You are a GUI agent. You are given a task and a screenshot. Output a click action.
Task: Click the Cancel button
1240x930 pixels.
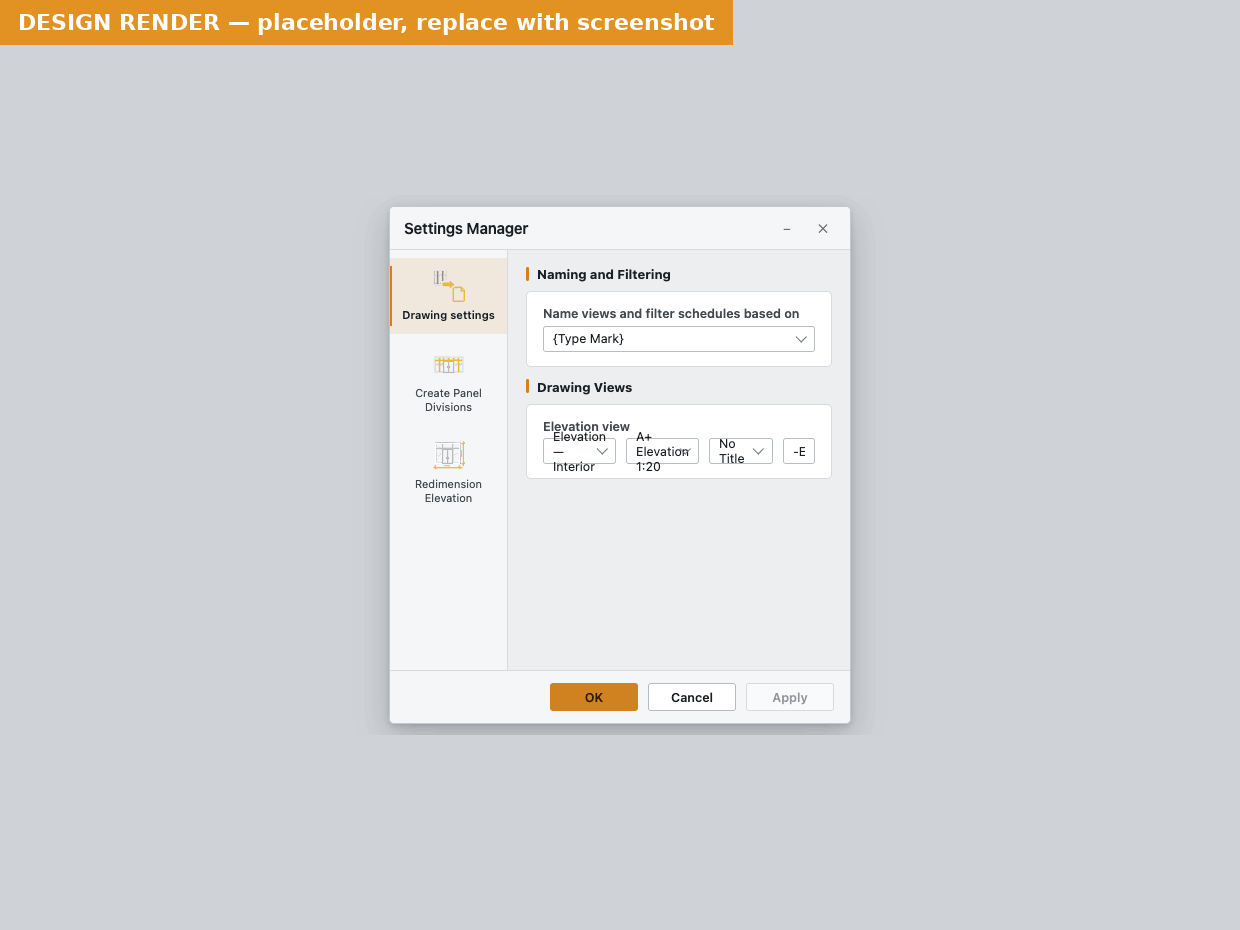coord(692,697)
